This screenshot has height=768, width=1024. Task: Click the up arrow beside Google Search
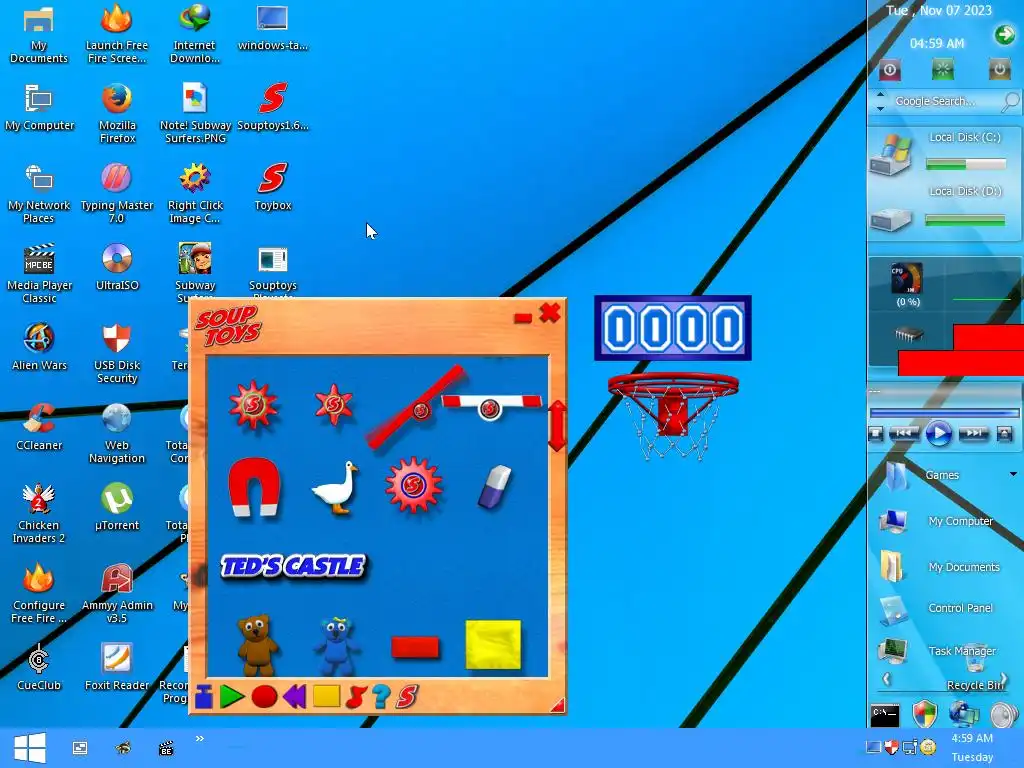pyautogui.click(x=880, y=95)
